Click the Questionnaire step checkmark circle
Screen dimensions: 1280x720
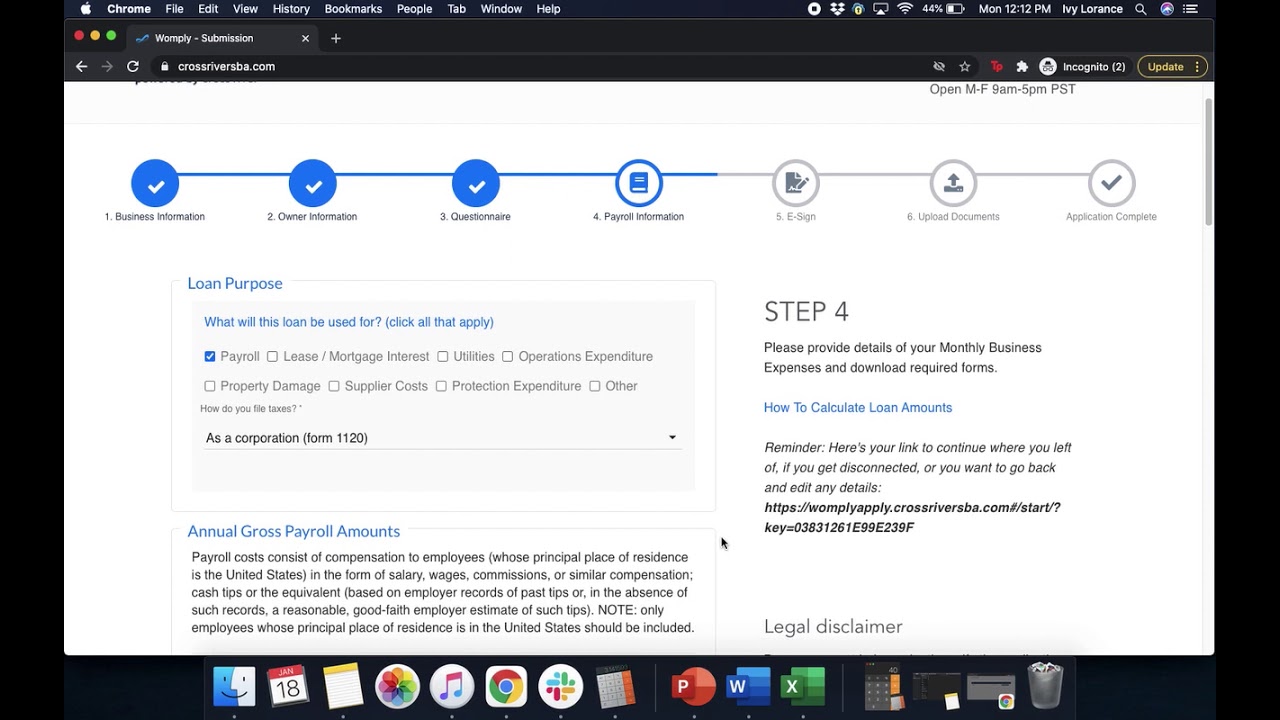click(476, 185)
